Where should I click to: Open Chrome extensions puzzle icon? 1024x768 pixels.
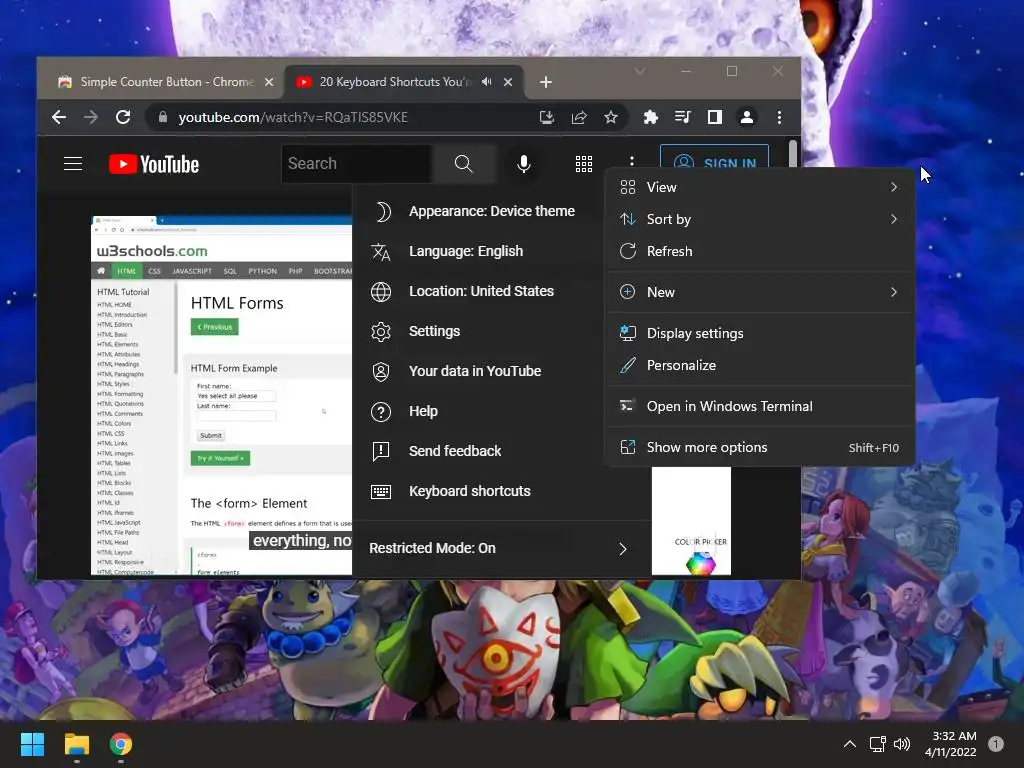coord(650,117)
